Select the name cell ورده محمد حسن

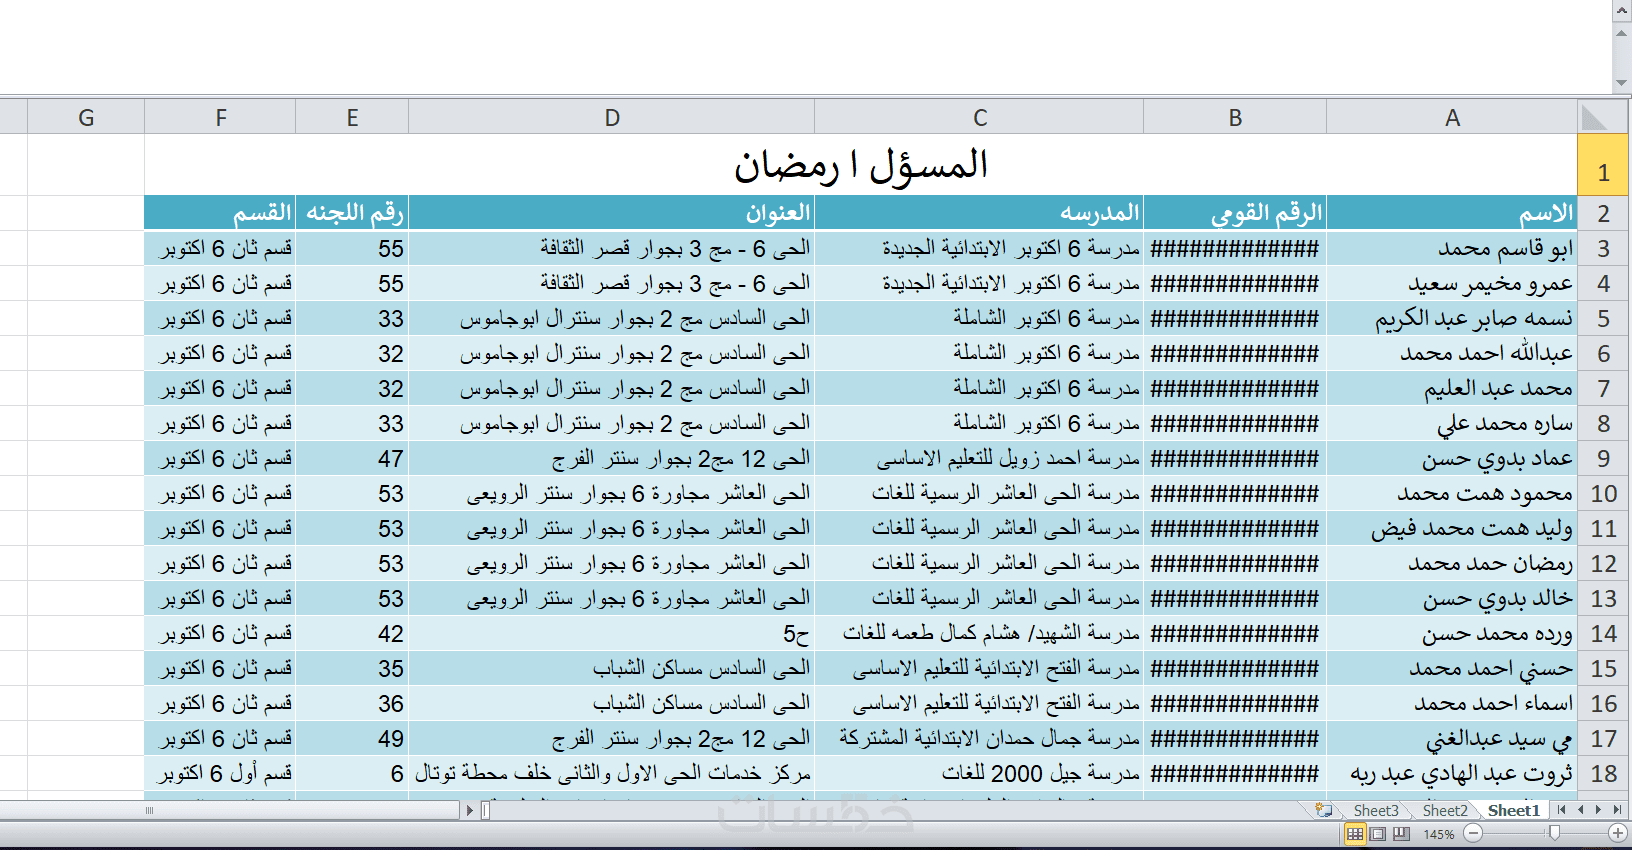[x=1452, y=633]
